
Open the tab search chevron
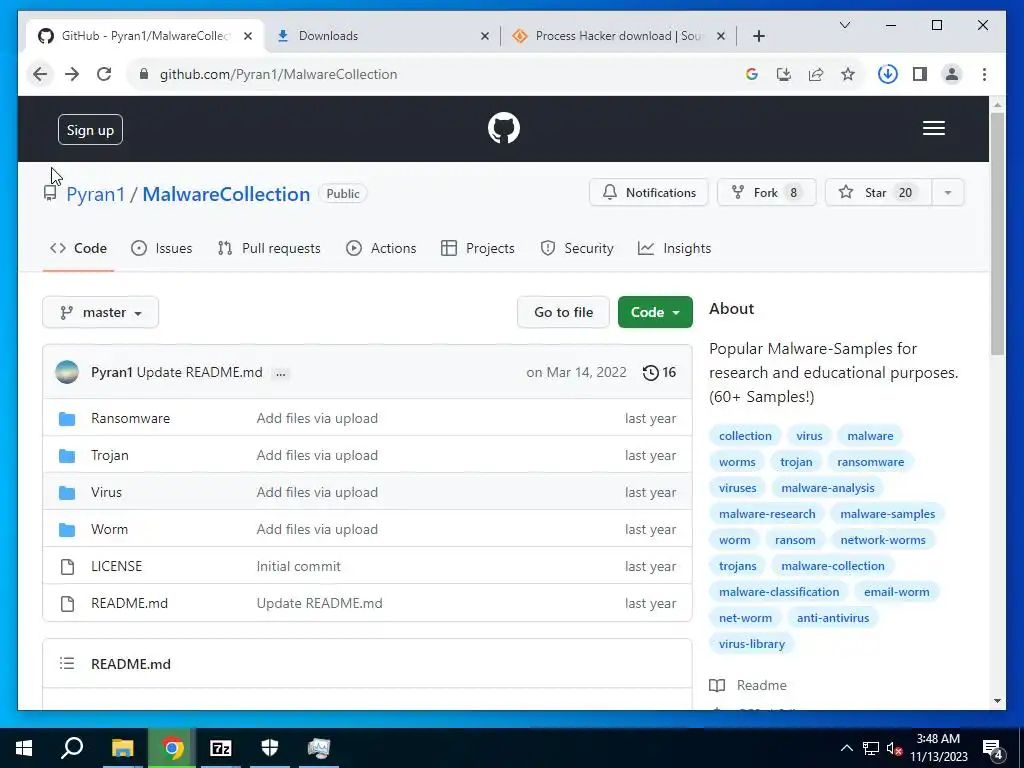click(x=844, y=25)
